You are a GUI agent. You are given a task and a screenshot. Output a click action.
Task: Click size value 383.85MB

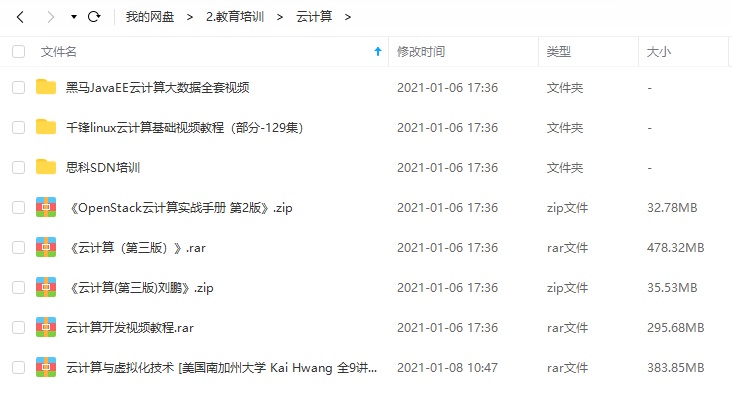tap(676, 367)
